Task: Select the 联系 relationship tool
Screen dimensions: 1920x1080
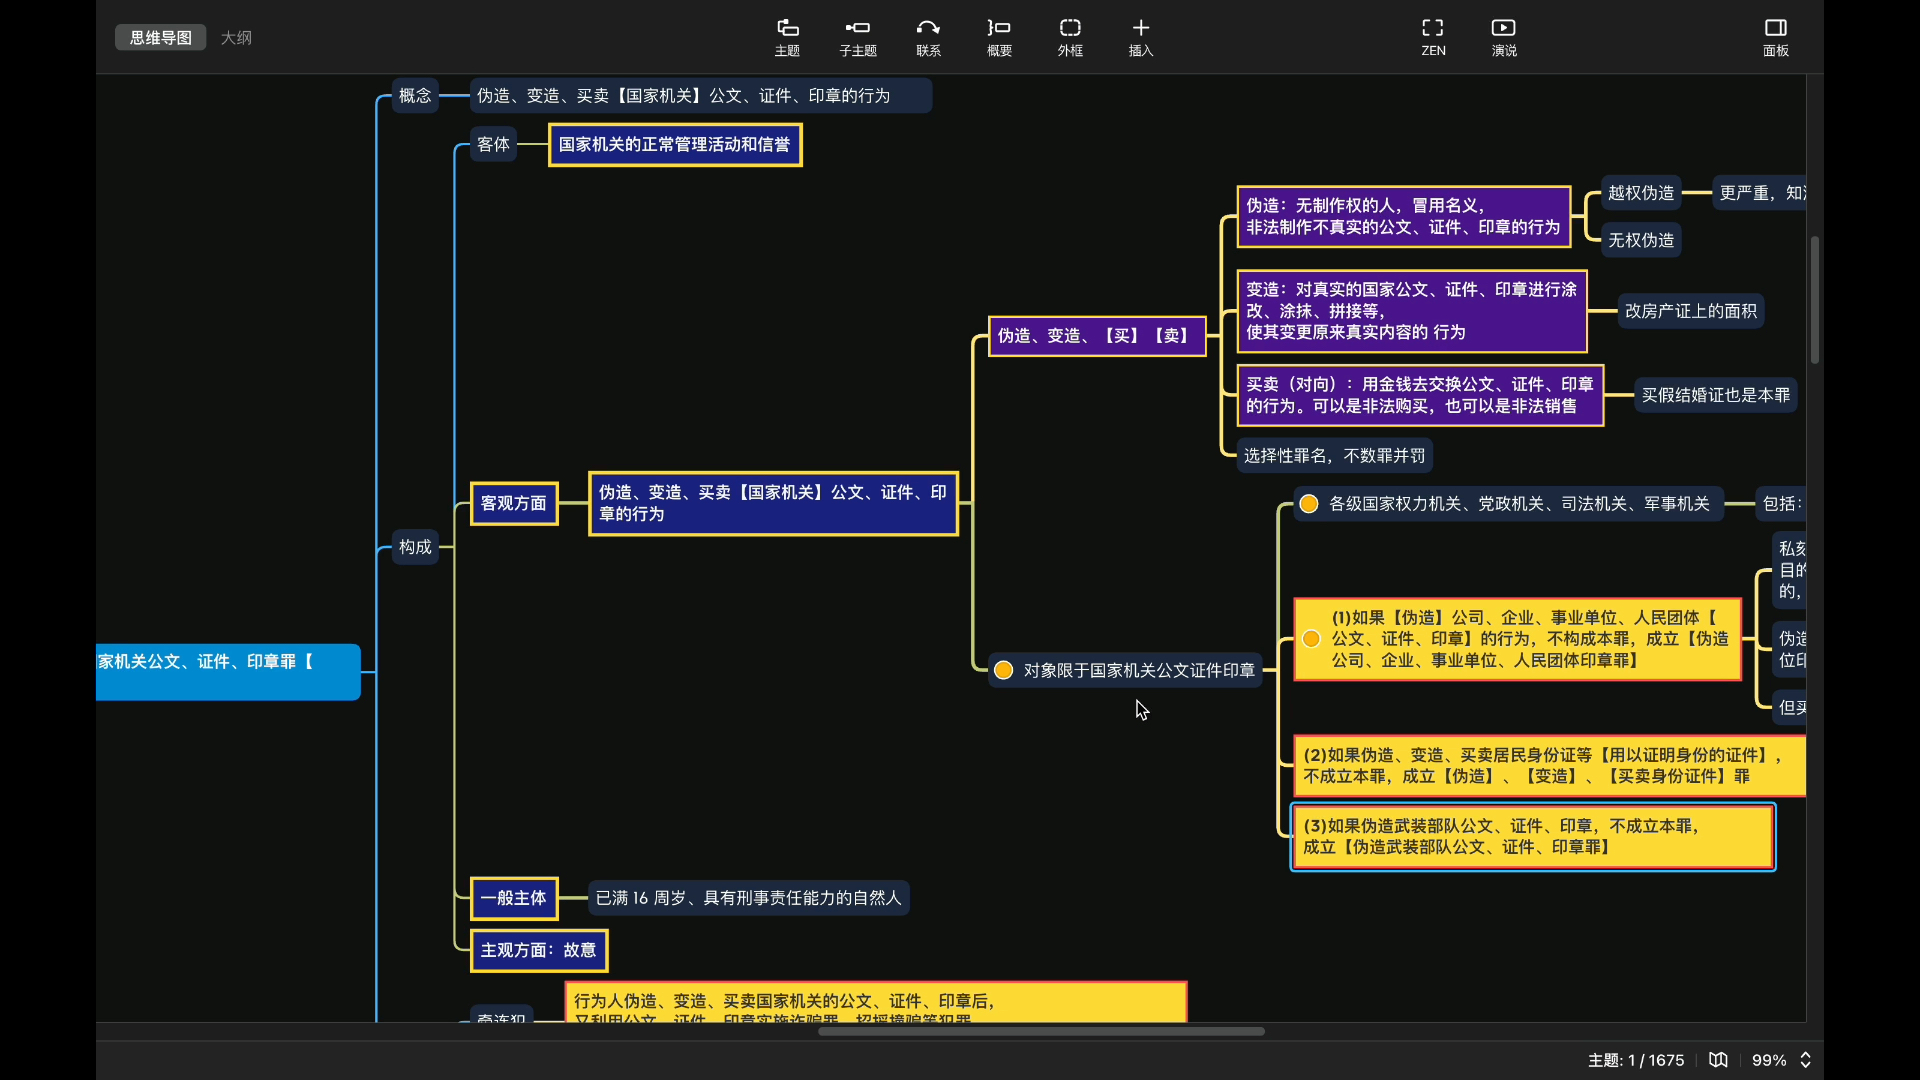Action: [928, 37]
